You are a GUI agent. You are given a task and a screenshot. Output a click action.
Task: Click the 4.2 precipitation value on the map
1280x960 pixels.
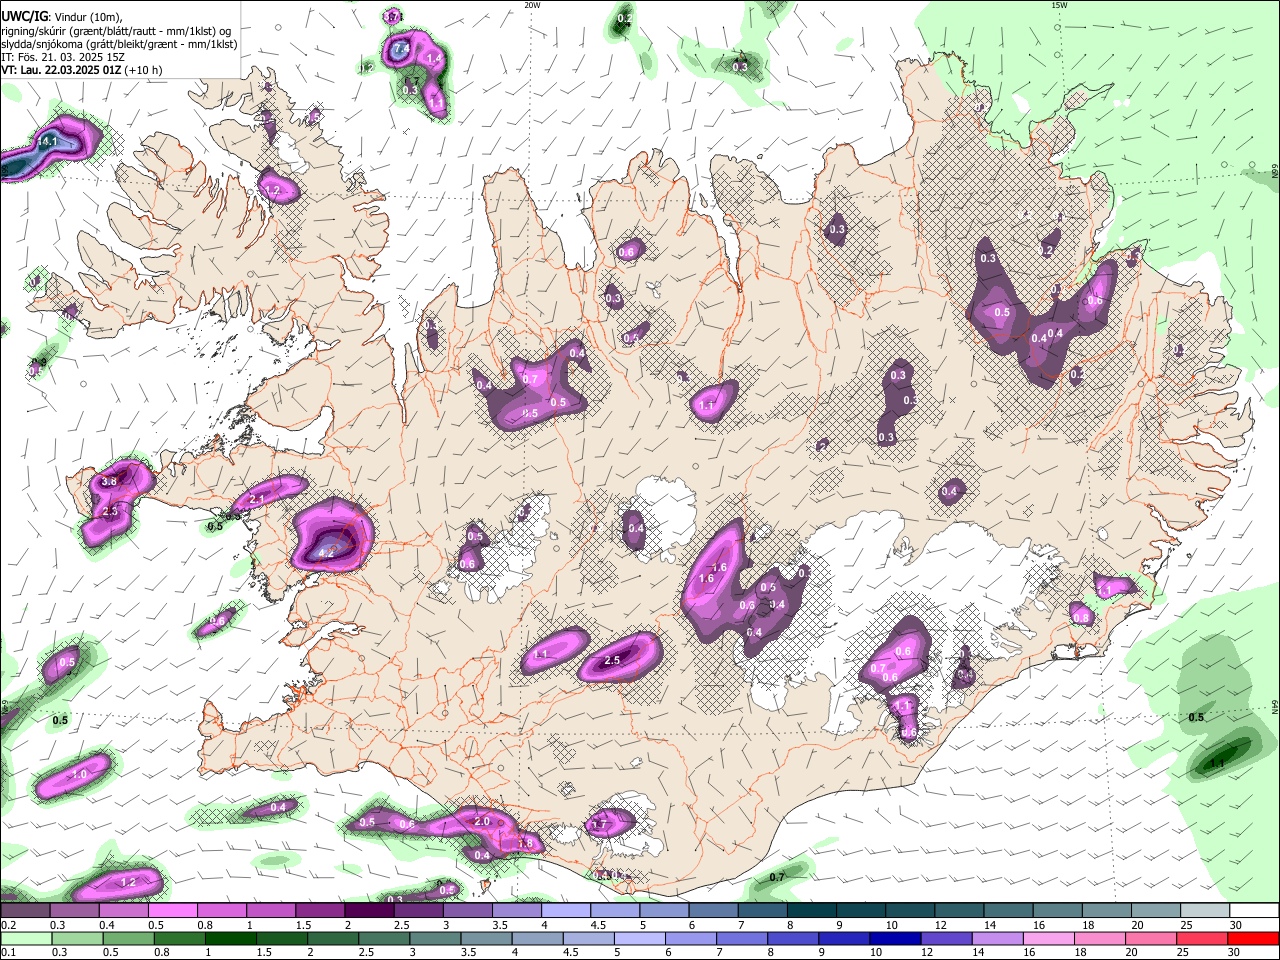(326, 551)
